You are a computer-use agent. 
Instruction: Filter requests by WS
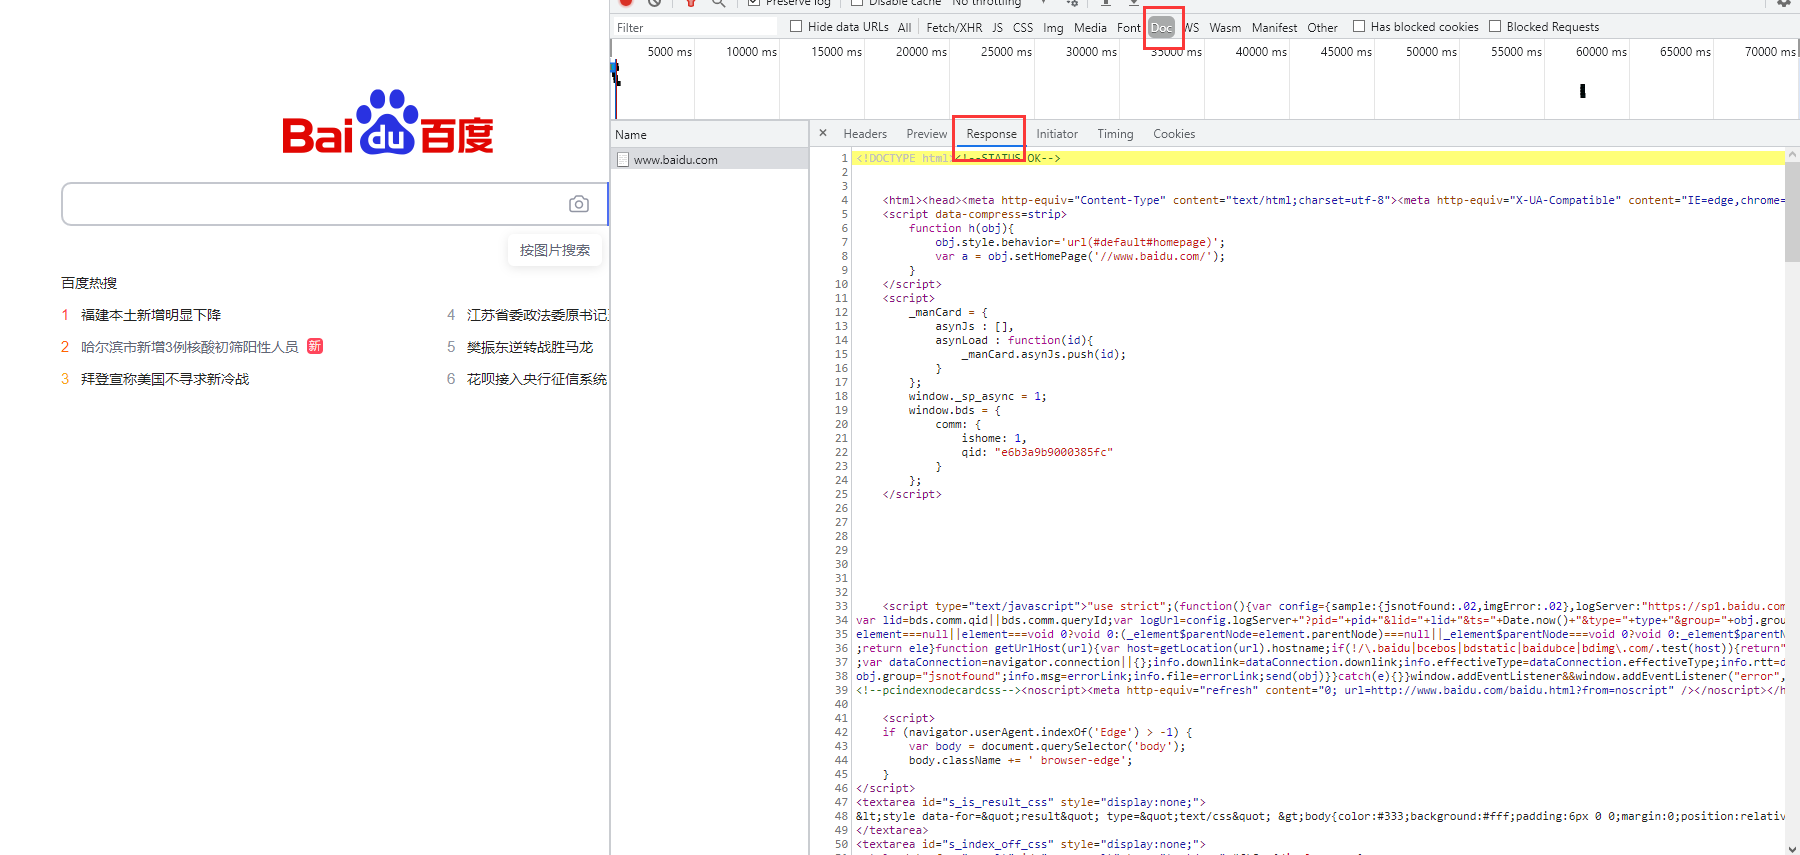[x=1191, y=28]
